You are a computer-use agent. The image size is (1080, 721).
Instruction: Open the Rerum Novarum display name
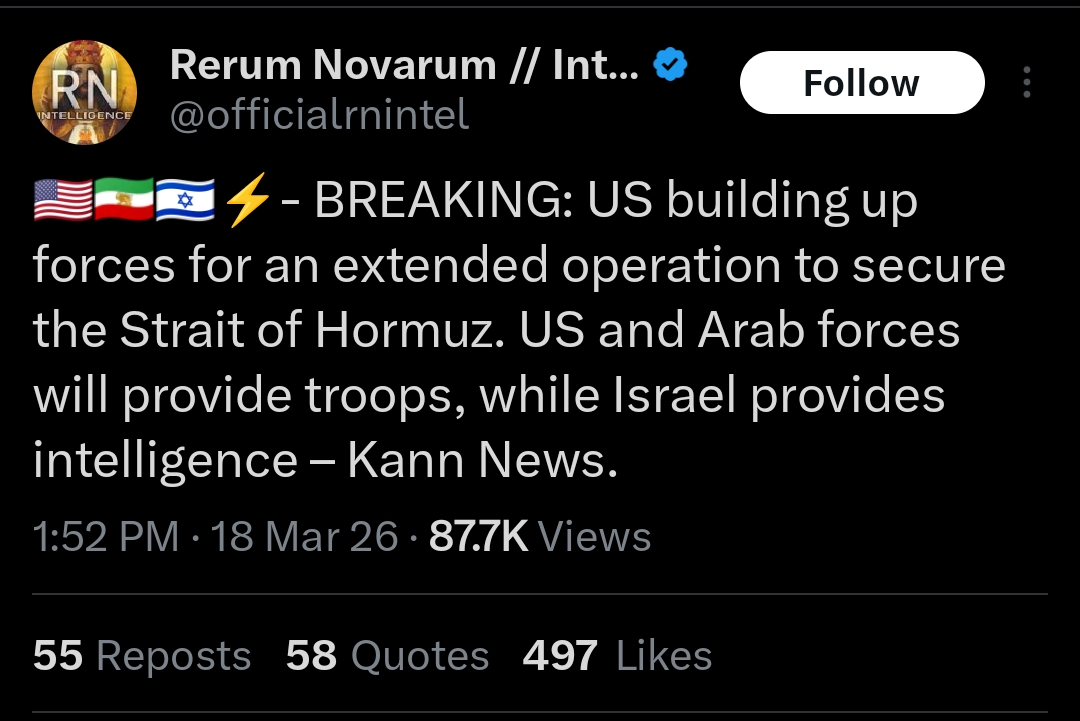[404, 66]
